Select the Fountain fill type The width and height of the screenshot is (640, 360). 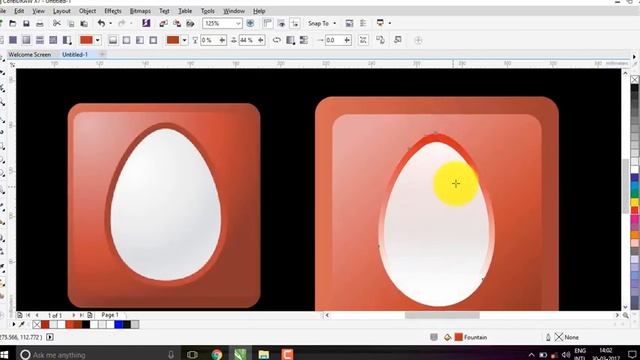(x=26, y=40)
